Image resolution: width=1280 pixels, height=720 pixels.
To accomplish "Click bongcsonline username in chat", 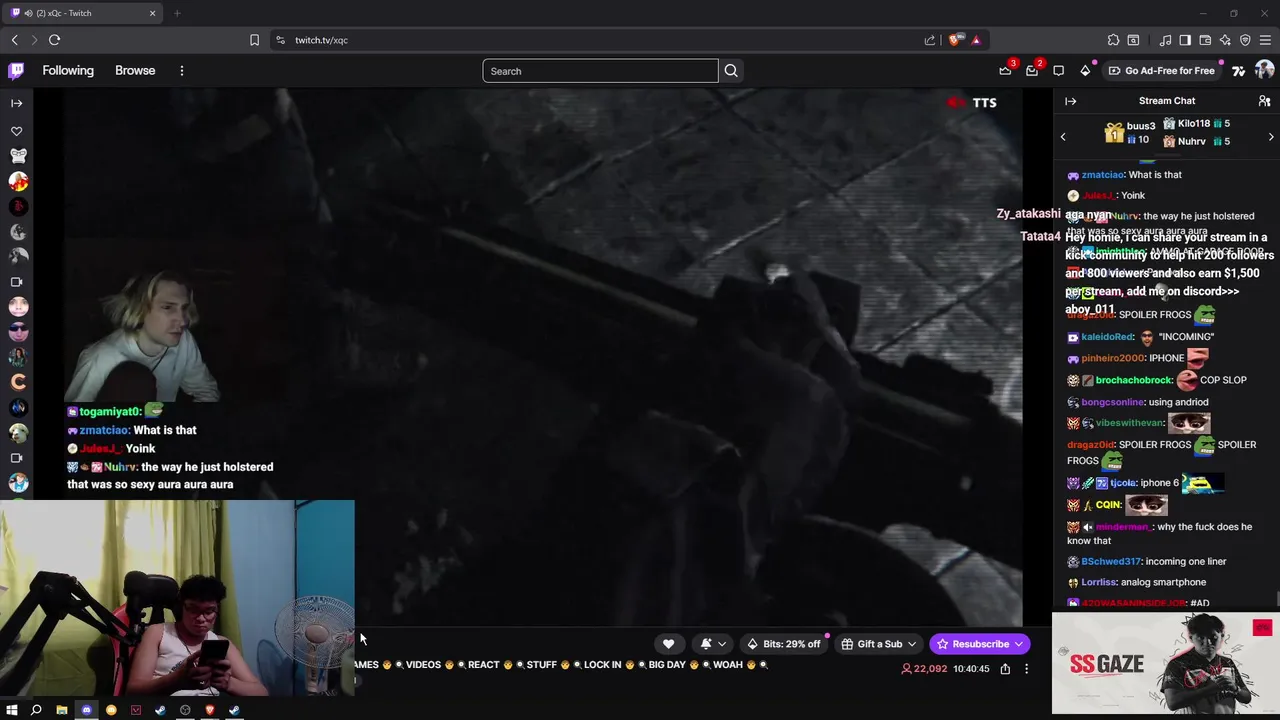I will click(1112, 402).
